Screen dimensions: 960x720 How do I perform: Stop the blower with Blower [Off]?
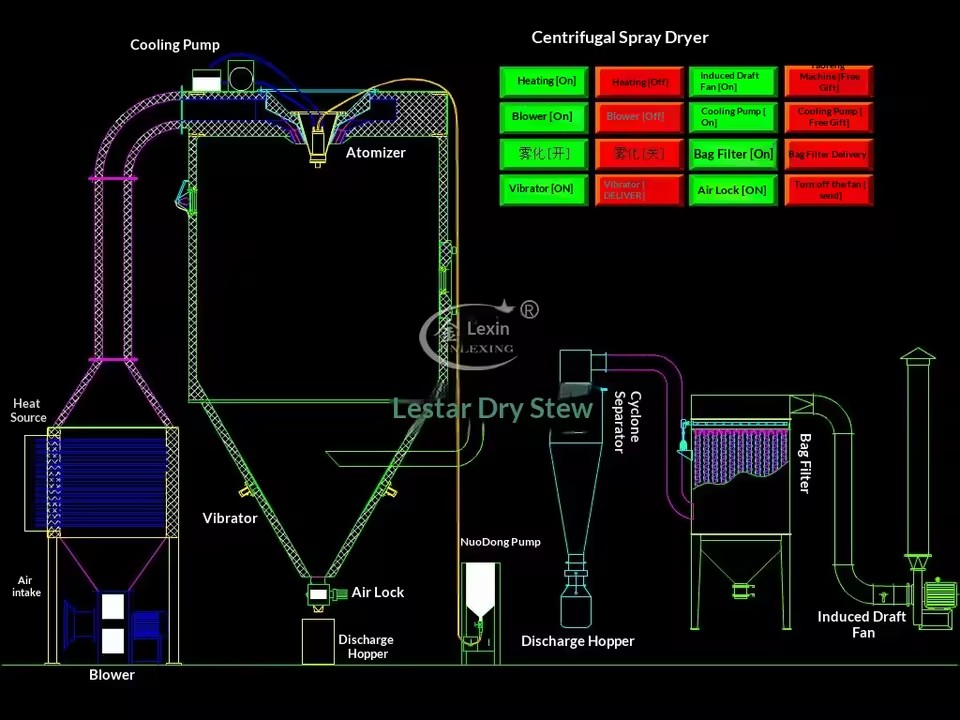coord(639,118)
